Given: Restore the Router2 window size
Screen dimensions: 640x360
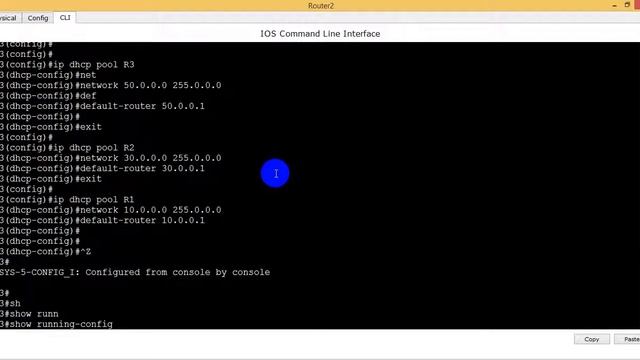Looking at the screenshot, I should pyautogui.click(x=627, y=5).
